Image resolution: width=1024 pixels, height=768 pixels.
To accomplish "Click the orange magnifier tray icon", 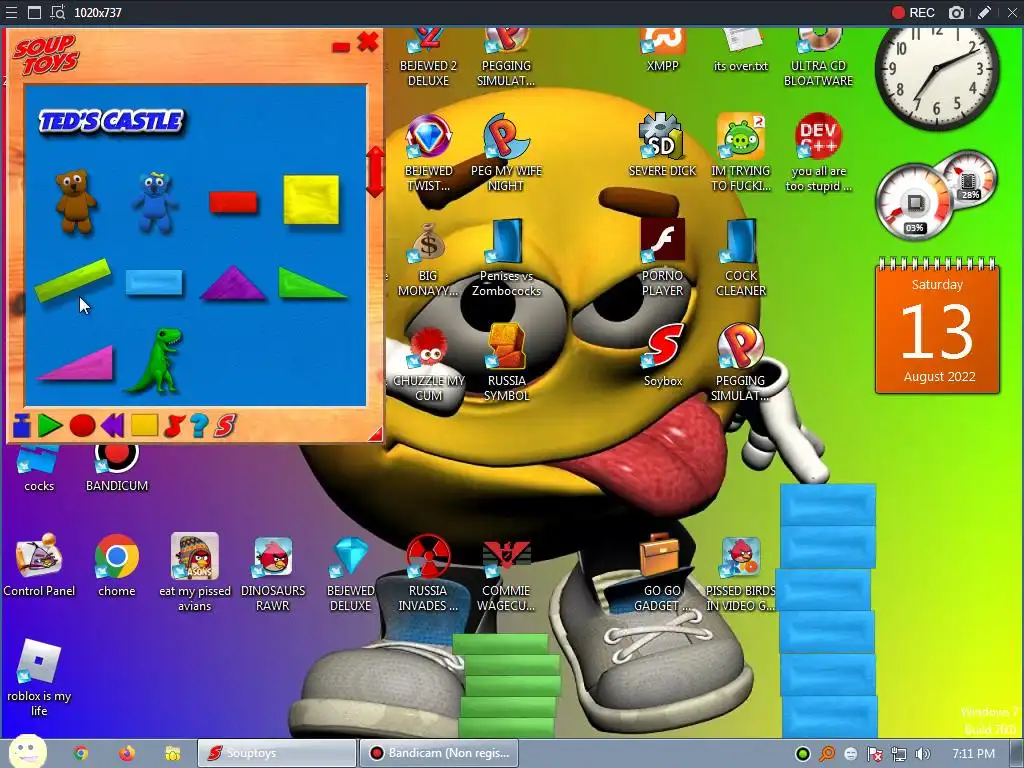I will pyautogui.click(x=827, y=754).
